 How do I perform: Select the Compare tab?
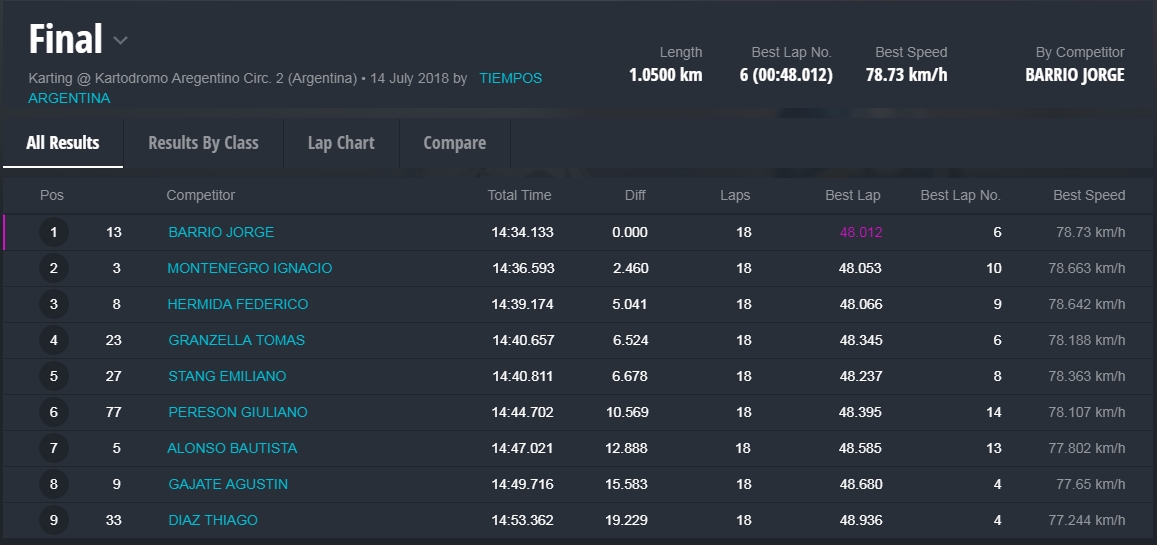[454, 143]
